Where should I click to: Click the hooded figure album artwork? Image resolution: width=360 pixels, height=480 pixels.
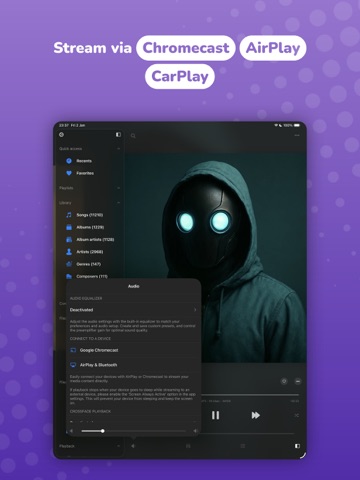coord(216,257)
